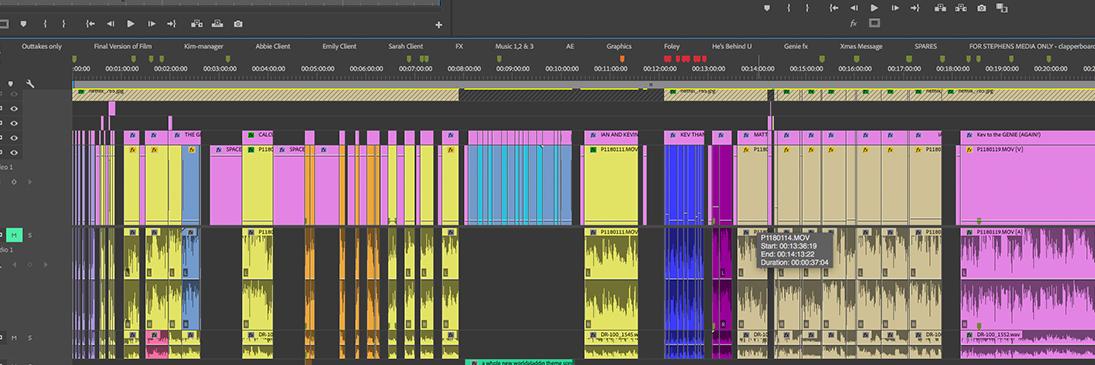The image size is (1095, 365).
Task: Open the Source monitor button editor plus icon
Action: 439,24
